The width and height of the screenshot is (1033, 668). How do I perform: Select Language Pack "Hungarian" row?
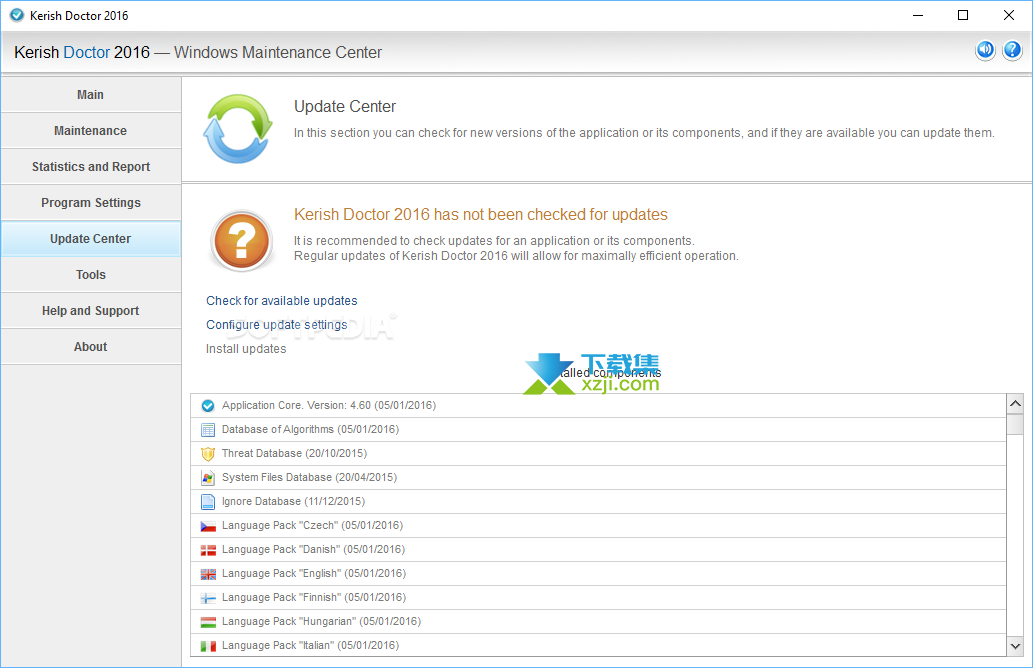pyautogui.click(x=320, y=622)
